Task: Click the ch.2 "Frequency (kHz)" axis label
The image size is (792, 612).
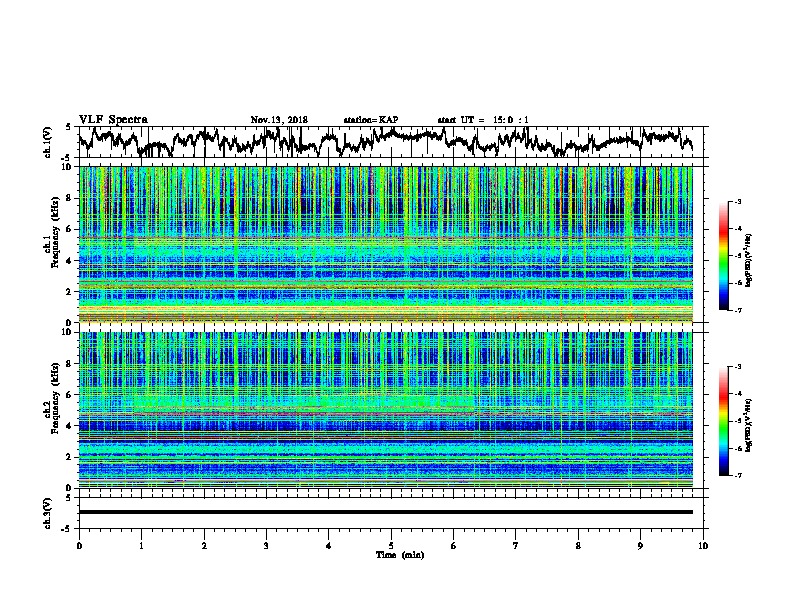Action: 55,398
